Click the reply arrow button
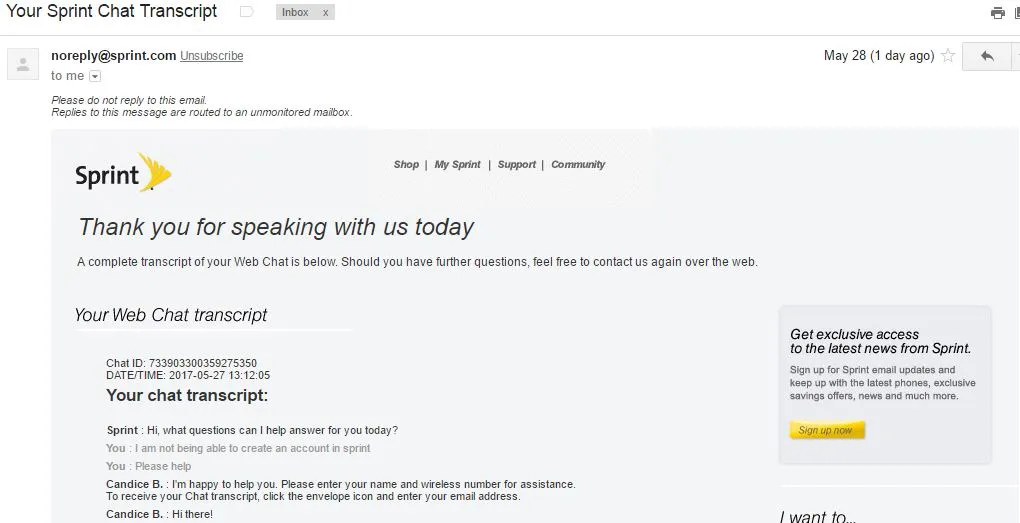This screenshot has width=1020, height=523. pyautogui.click(x=987, y=56)
